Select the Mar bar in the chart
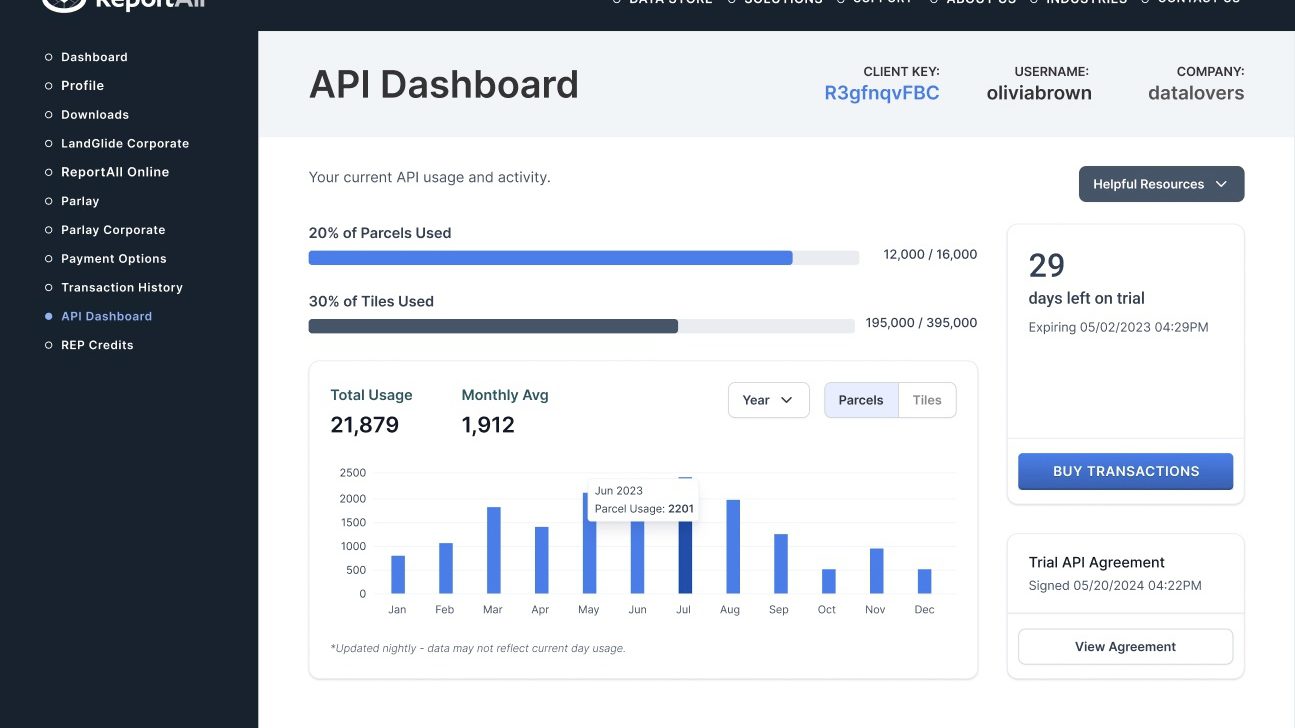This screenshot has width=1295, height=728. pyautogui.click(x=493, y=550)
